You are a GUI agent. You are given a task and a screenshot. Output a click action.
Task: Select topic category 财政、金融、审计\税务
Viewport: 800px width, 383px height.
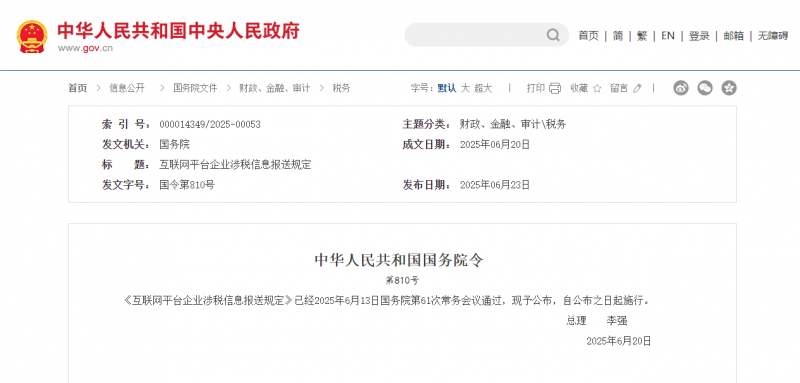point(513,124)
